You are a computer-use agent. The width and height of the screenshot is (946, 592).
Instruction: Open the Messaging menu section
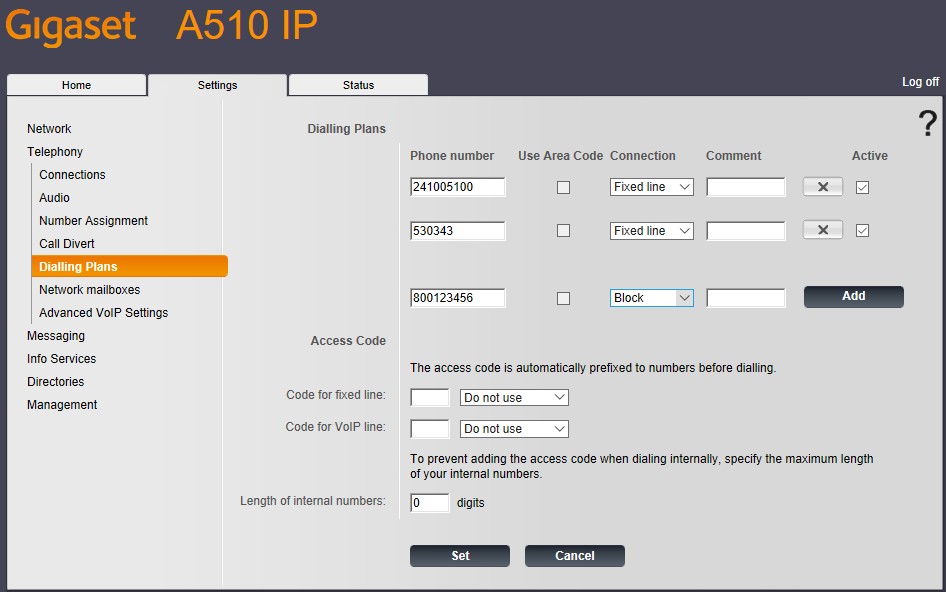[56, 336]
